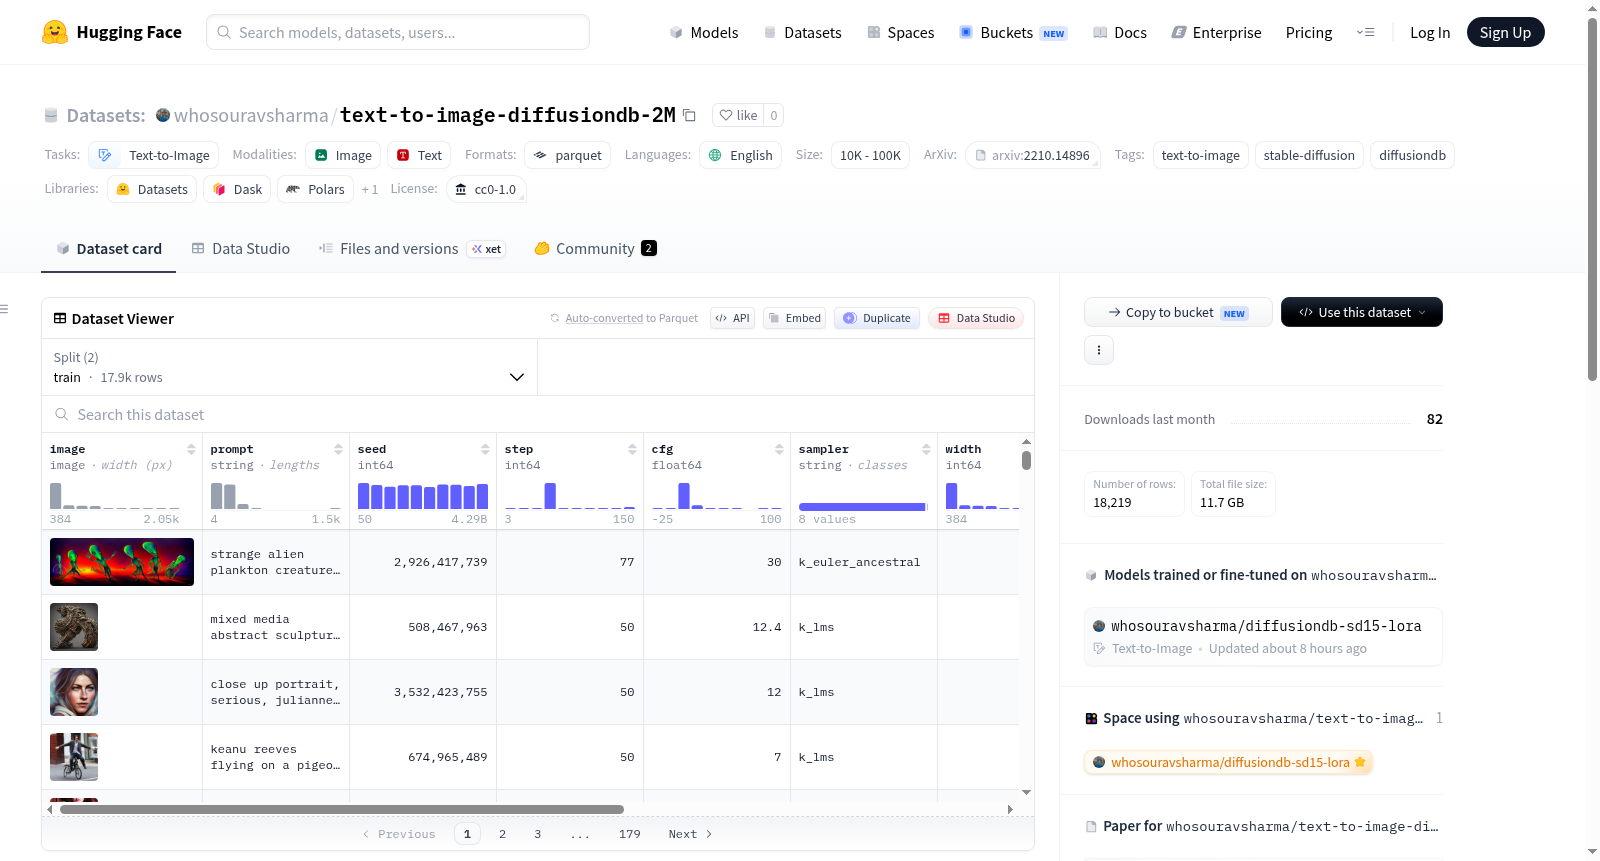Click the stable-diffusion tag
The height and width of the screenshot is (861, 1600).
pos(1309,155)
